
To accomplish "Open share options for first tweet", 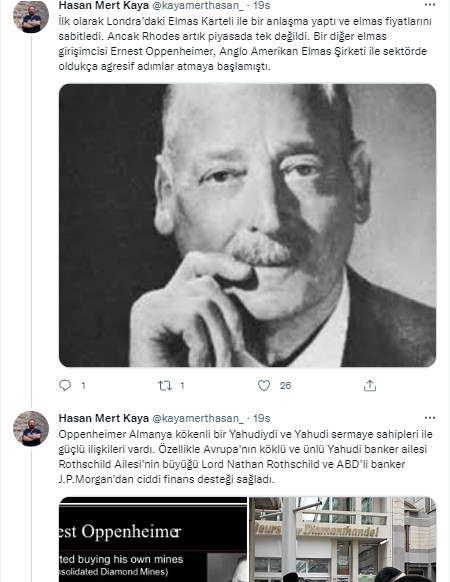I will pyautogui.click(x=370, y=386).
